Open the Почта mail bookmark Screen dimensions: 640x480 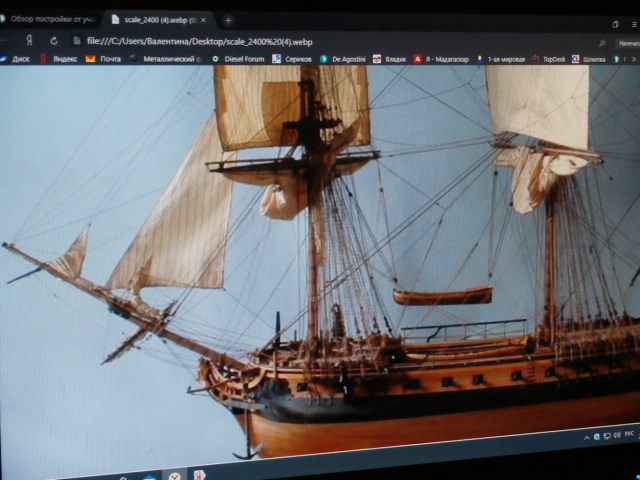tap(103, 59)
